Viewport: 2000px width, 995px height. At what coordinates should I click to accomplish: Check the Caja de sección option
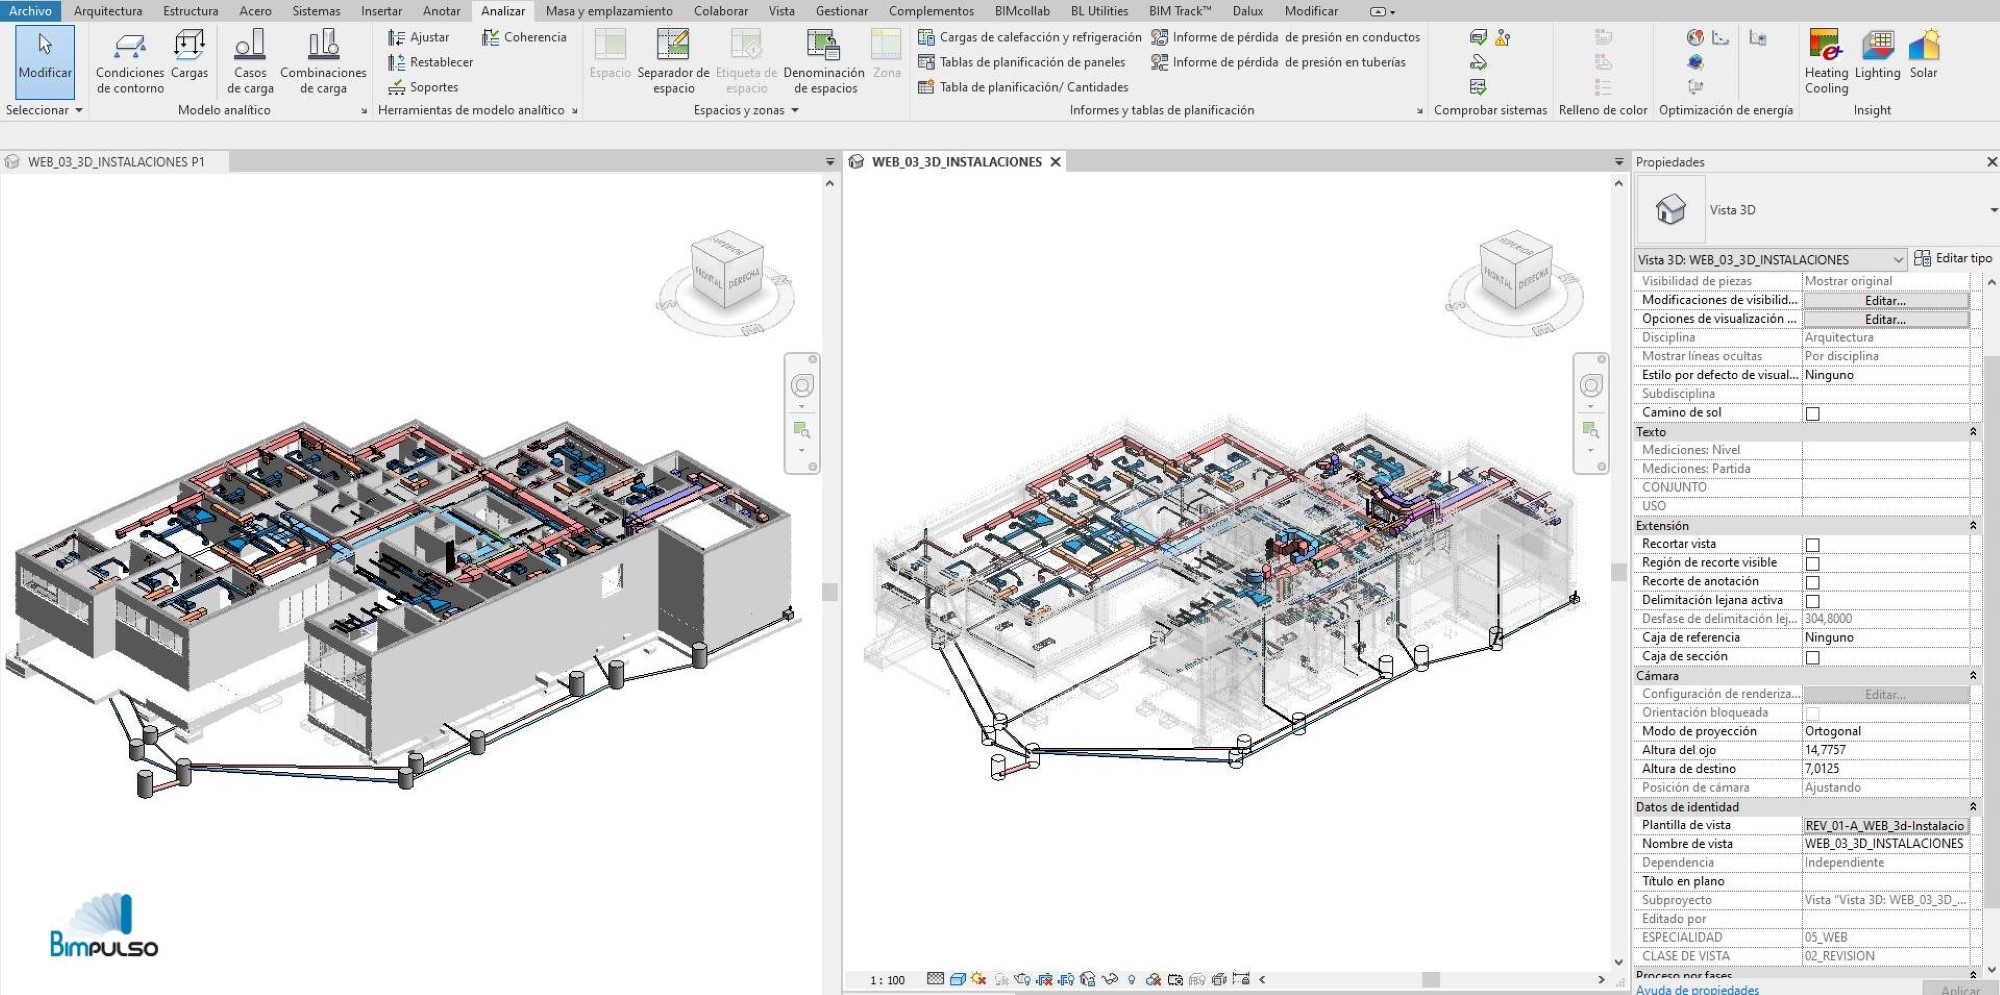click(1812, 657)
